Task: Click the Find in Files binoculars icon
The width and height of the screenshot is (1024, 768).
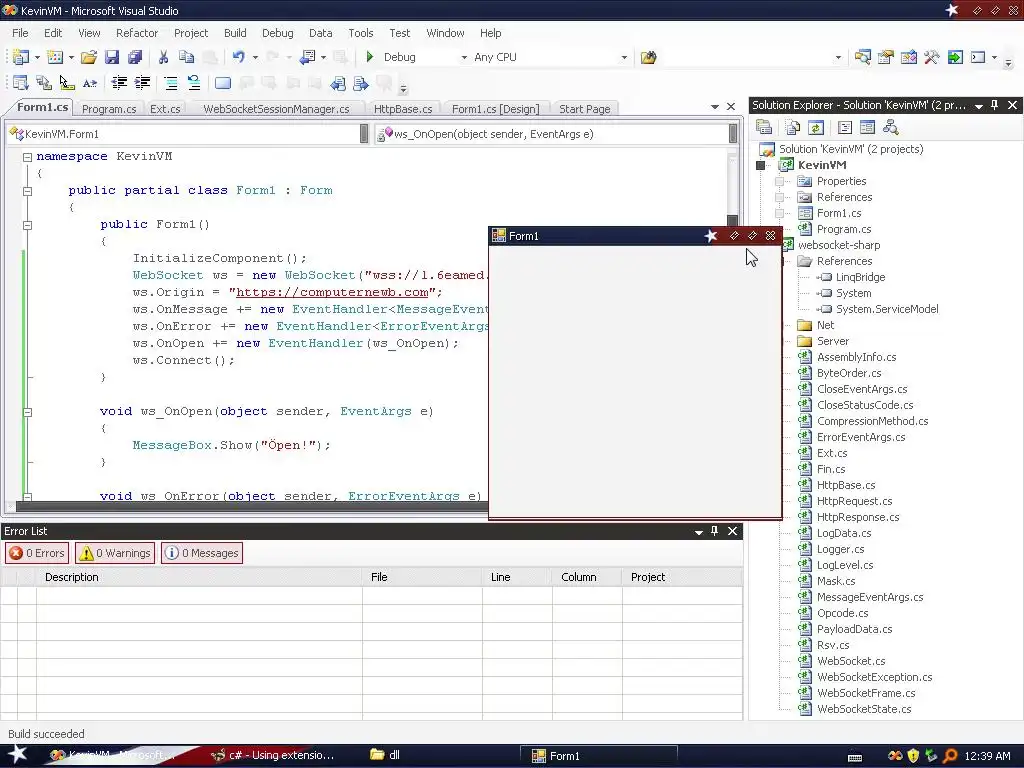Action: (648, 57)
